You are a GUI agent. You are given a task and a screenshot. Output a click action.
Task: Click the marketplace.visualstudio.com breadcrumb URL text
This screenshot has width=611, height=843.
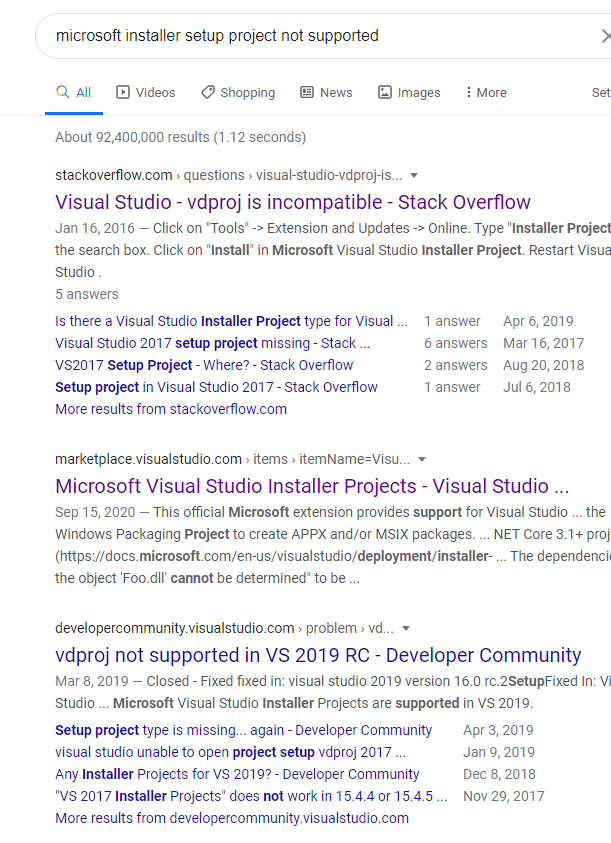(232, 459)
